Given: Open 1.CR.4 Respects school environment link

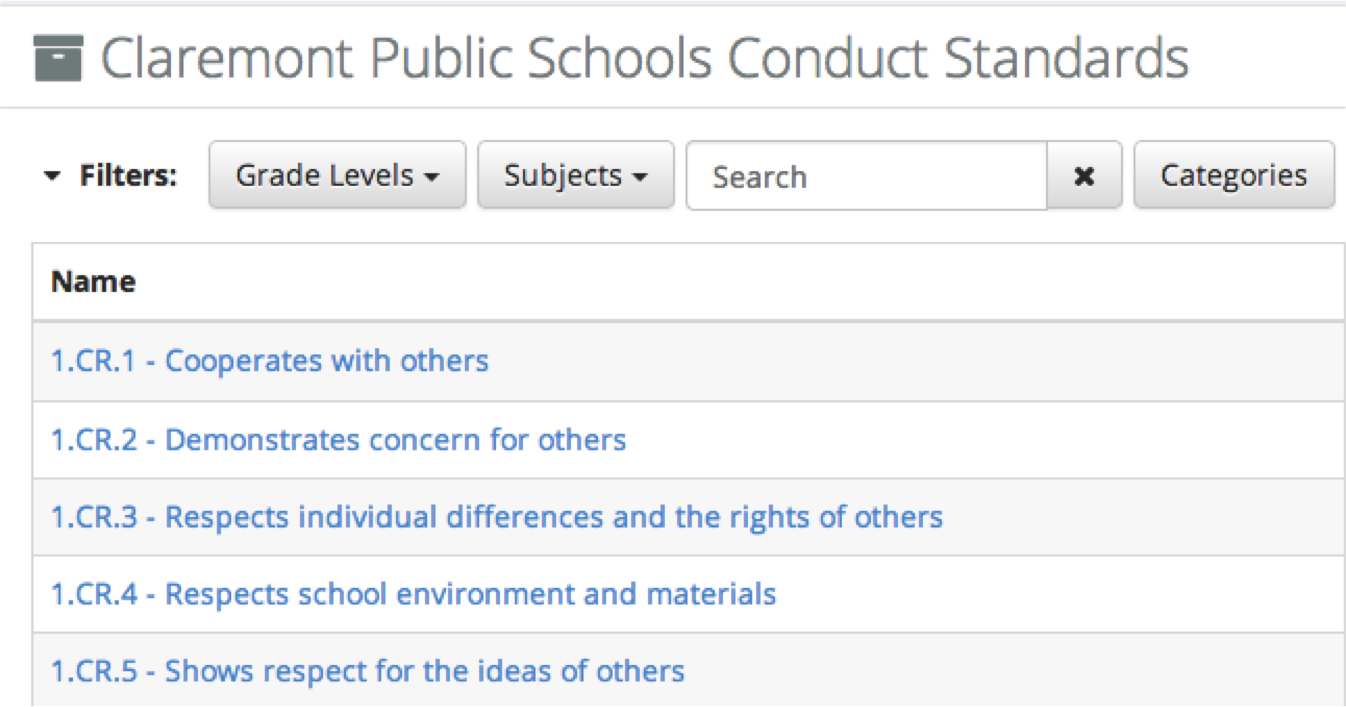Looking at the screenshot, I should tap(414, 594).
